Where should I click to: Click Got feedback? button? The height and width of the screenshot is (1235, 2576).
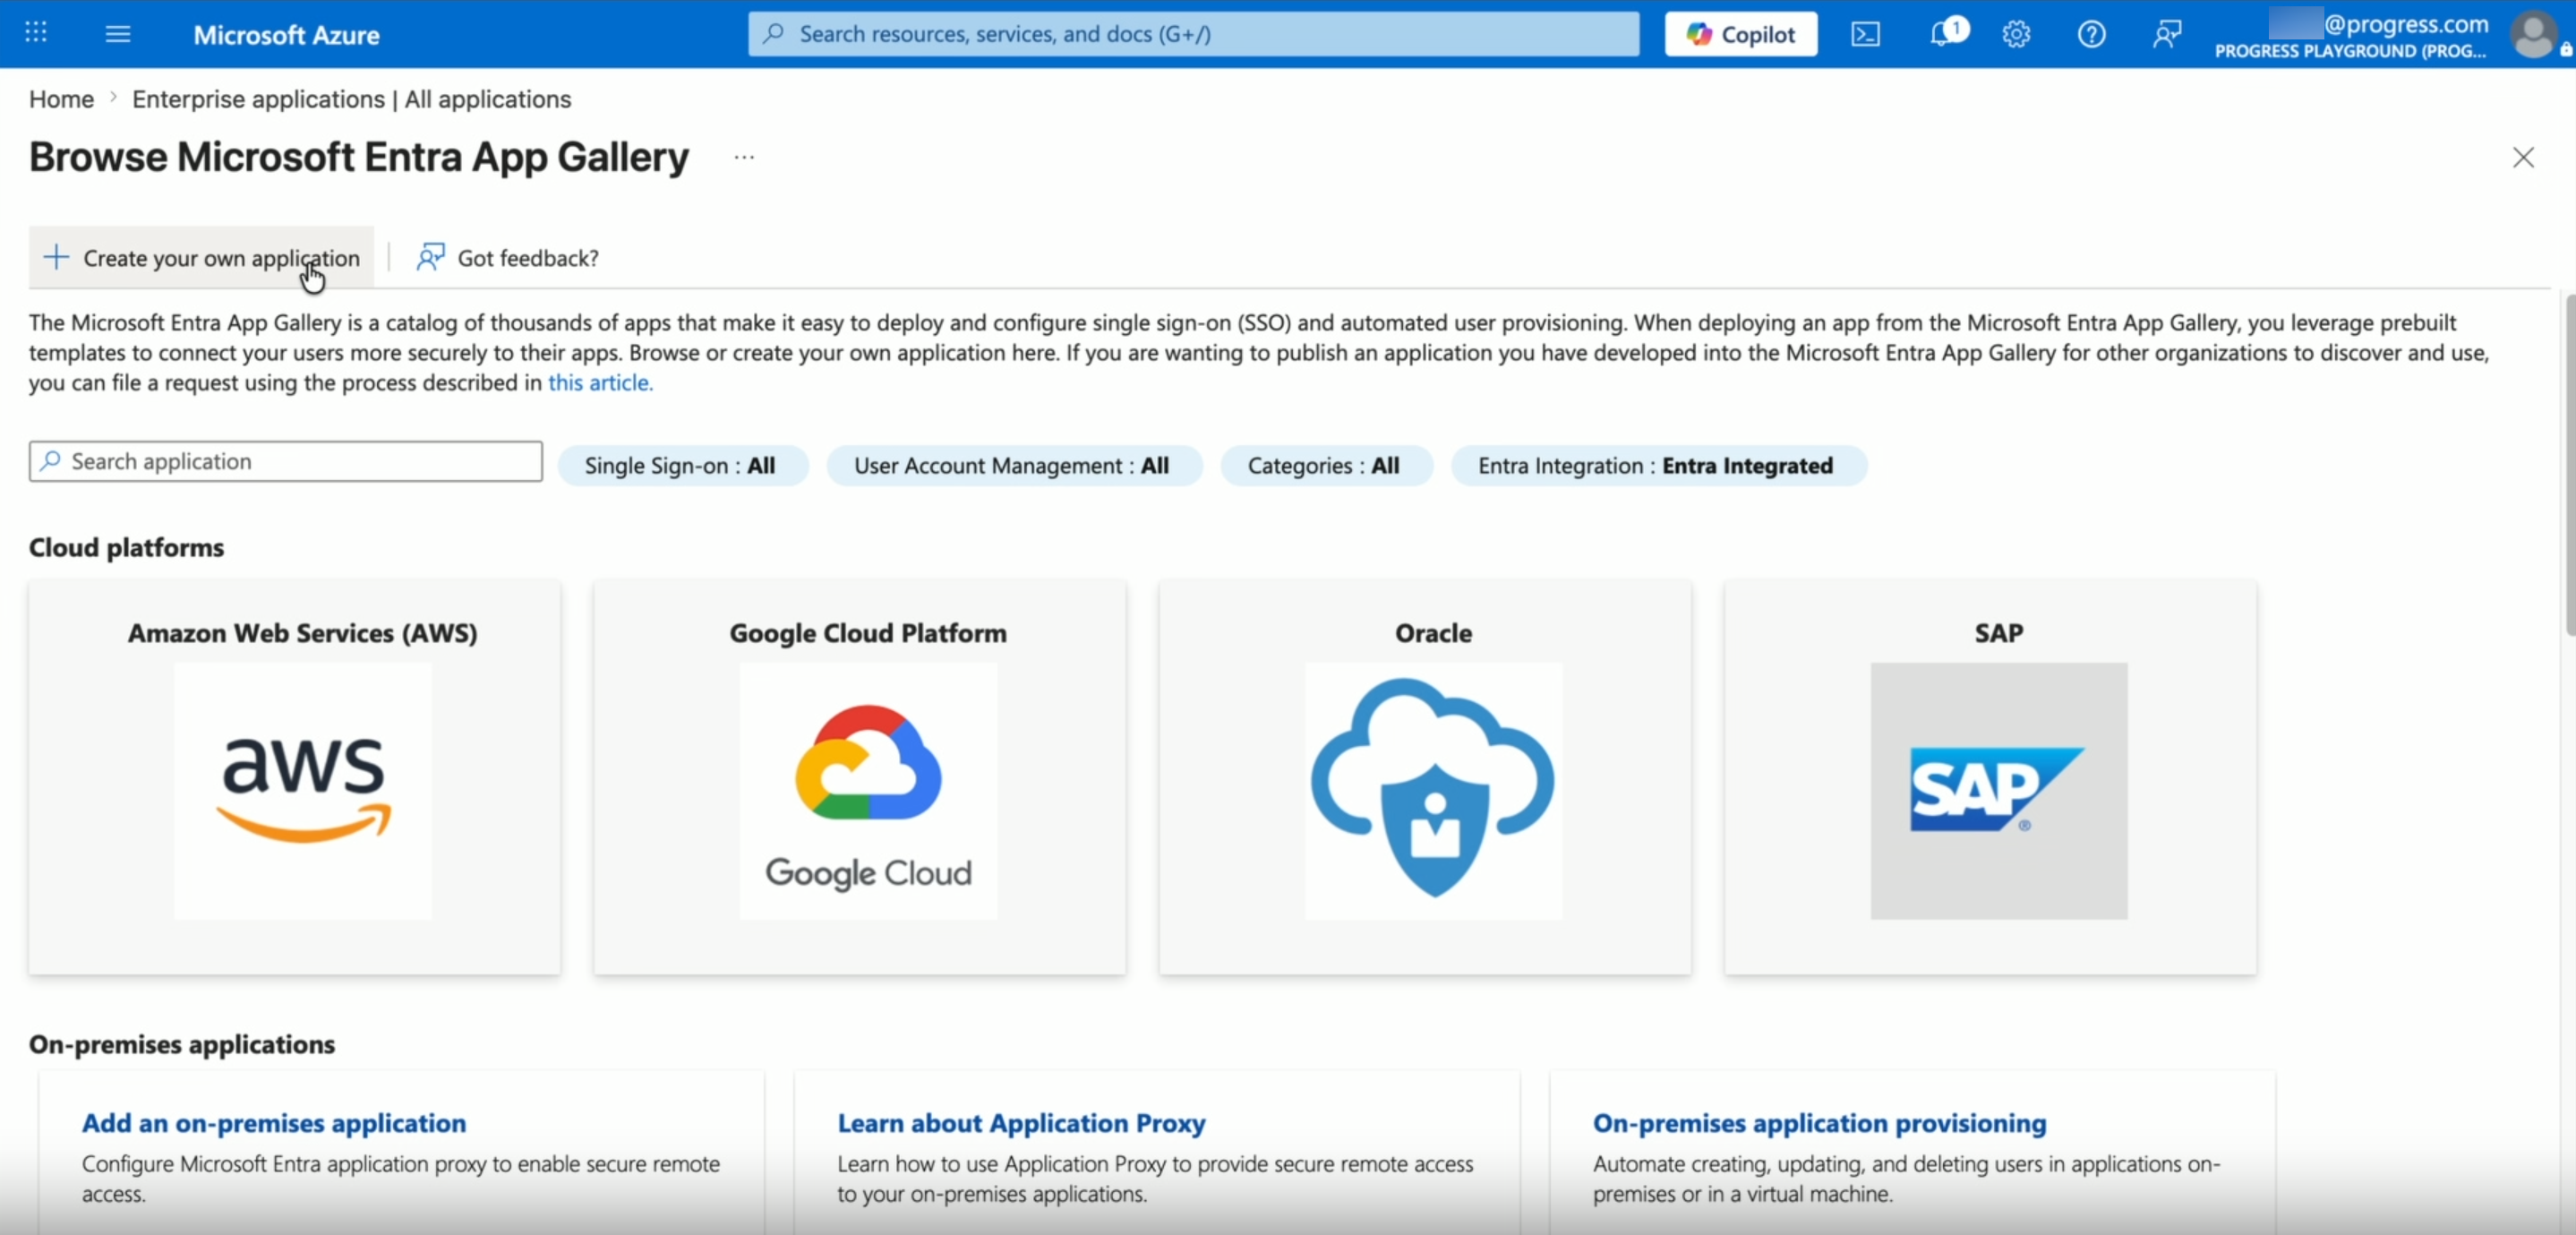[508, 258]
